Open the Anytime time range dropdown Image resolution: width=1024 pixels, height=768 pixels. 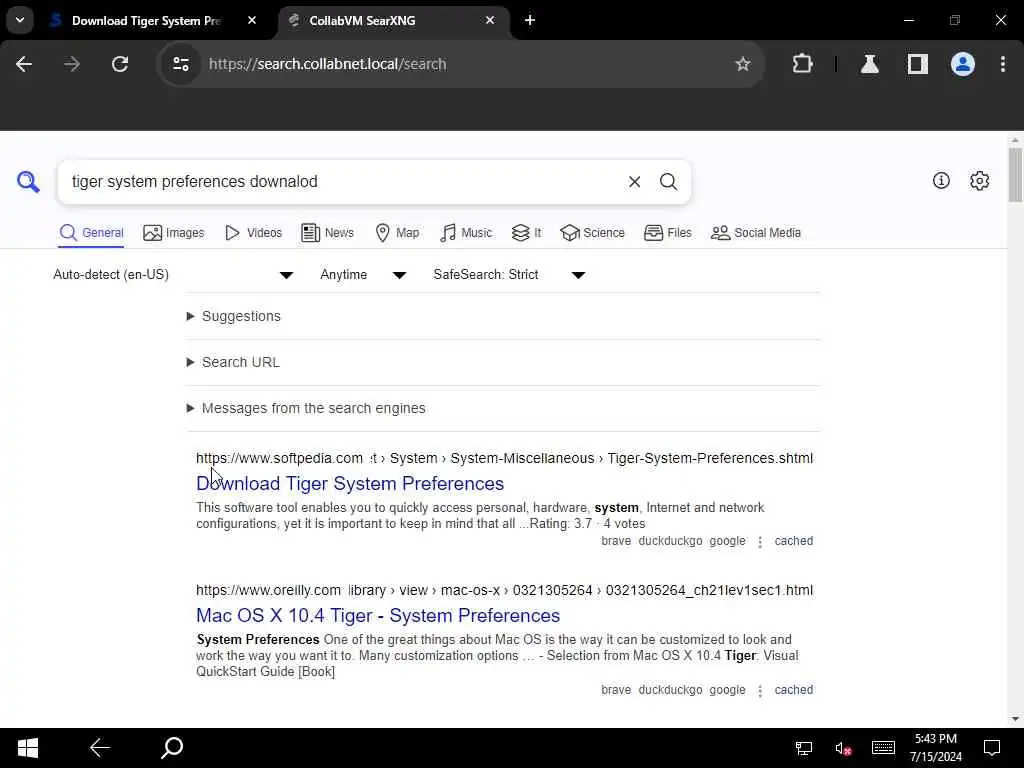point(363,275)
